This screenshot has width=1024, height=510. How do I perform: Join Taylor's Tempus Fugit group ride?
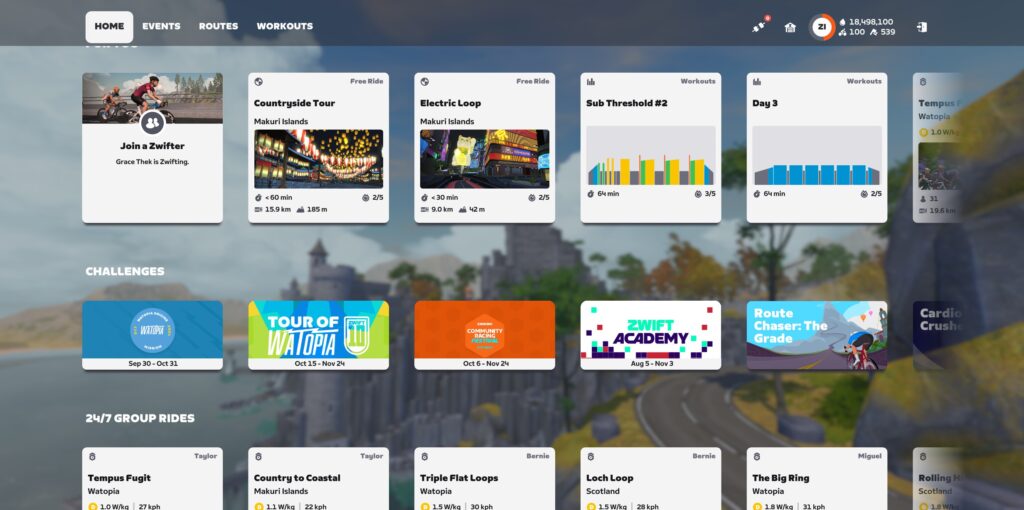[152, 479]
